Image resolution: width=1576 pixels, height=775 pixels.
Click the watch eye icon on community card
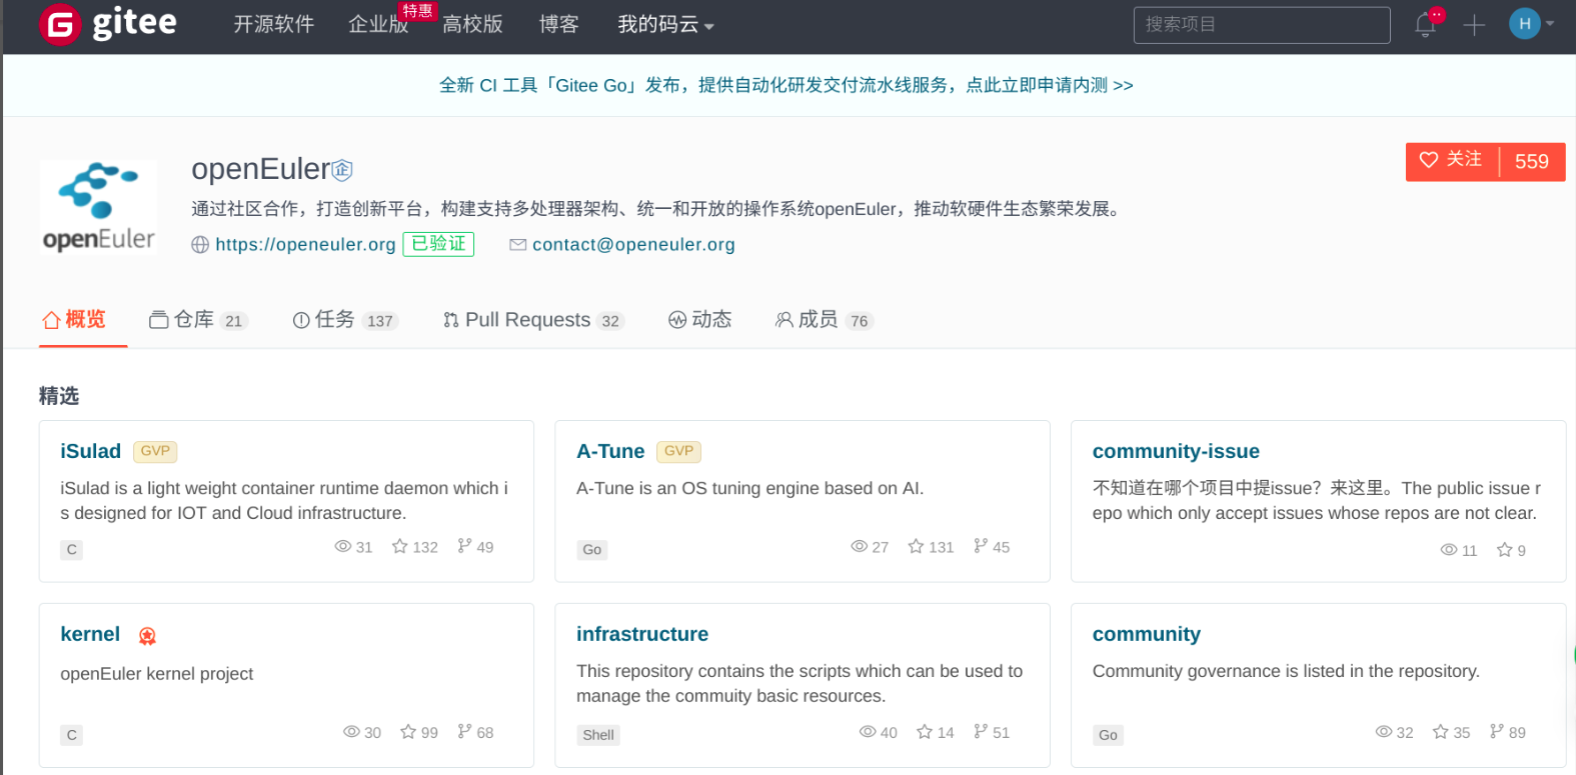coord(1384,732)
